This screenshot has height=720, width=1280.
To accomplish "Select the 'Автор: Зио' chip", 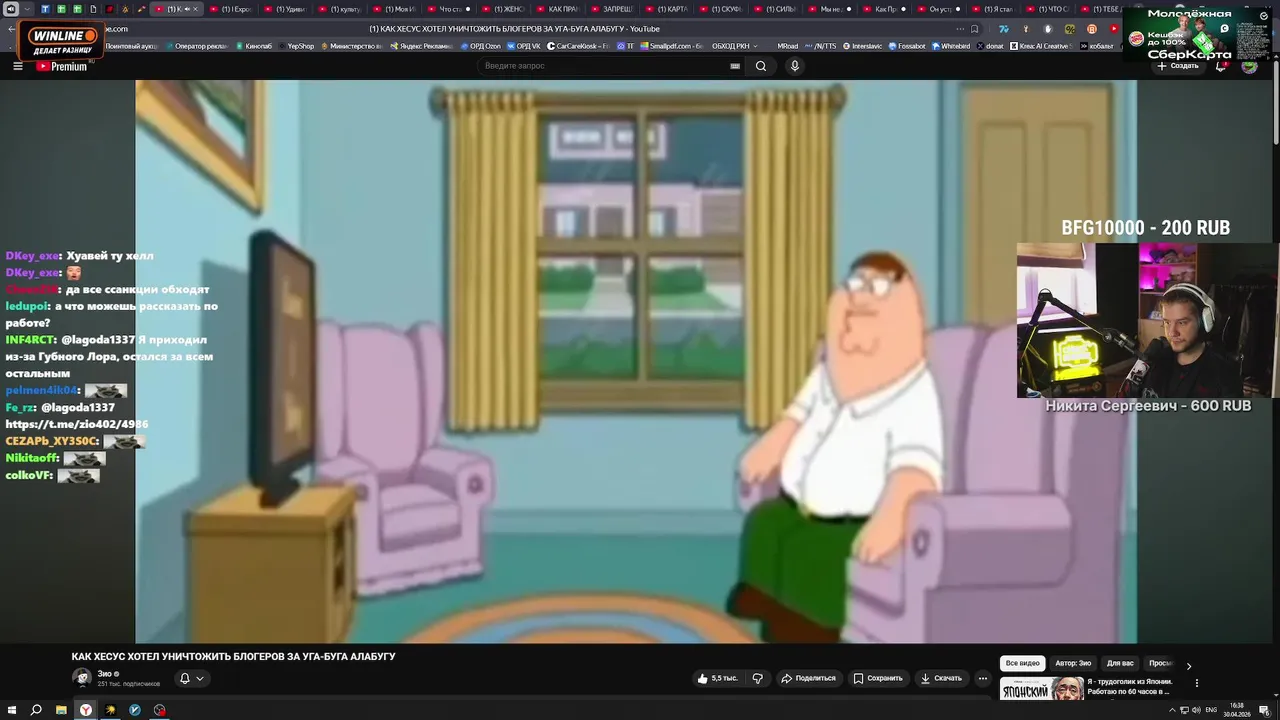I will coord(1073,663).
